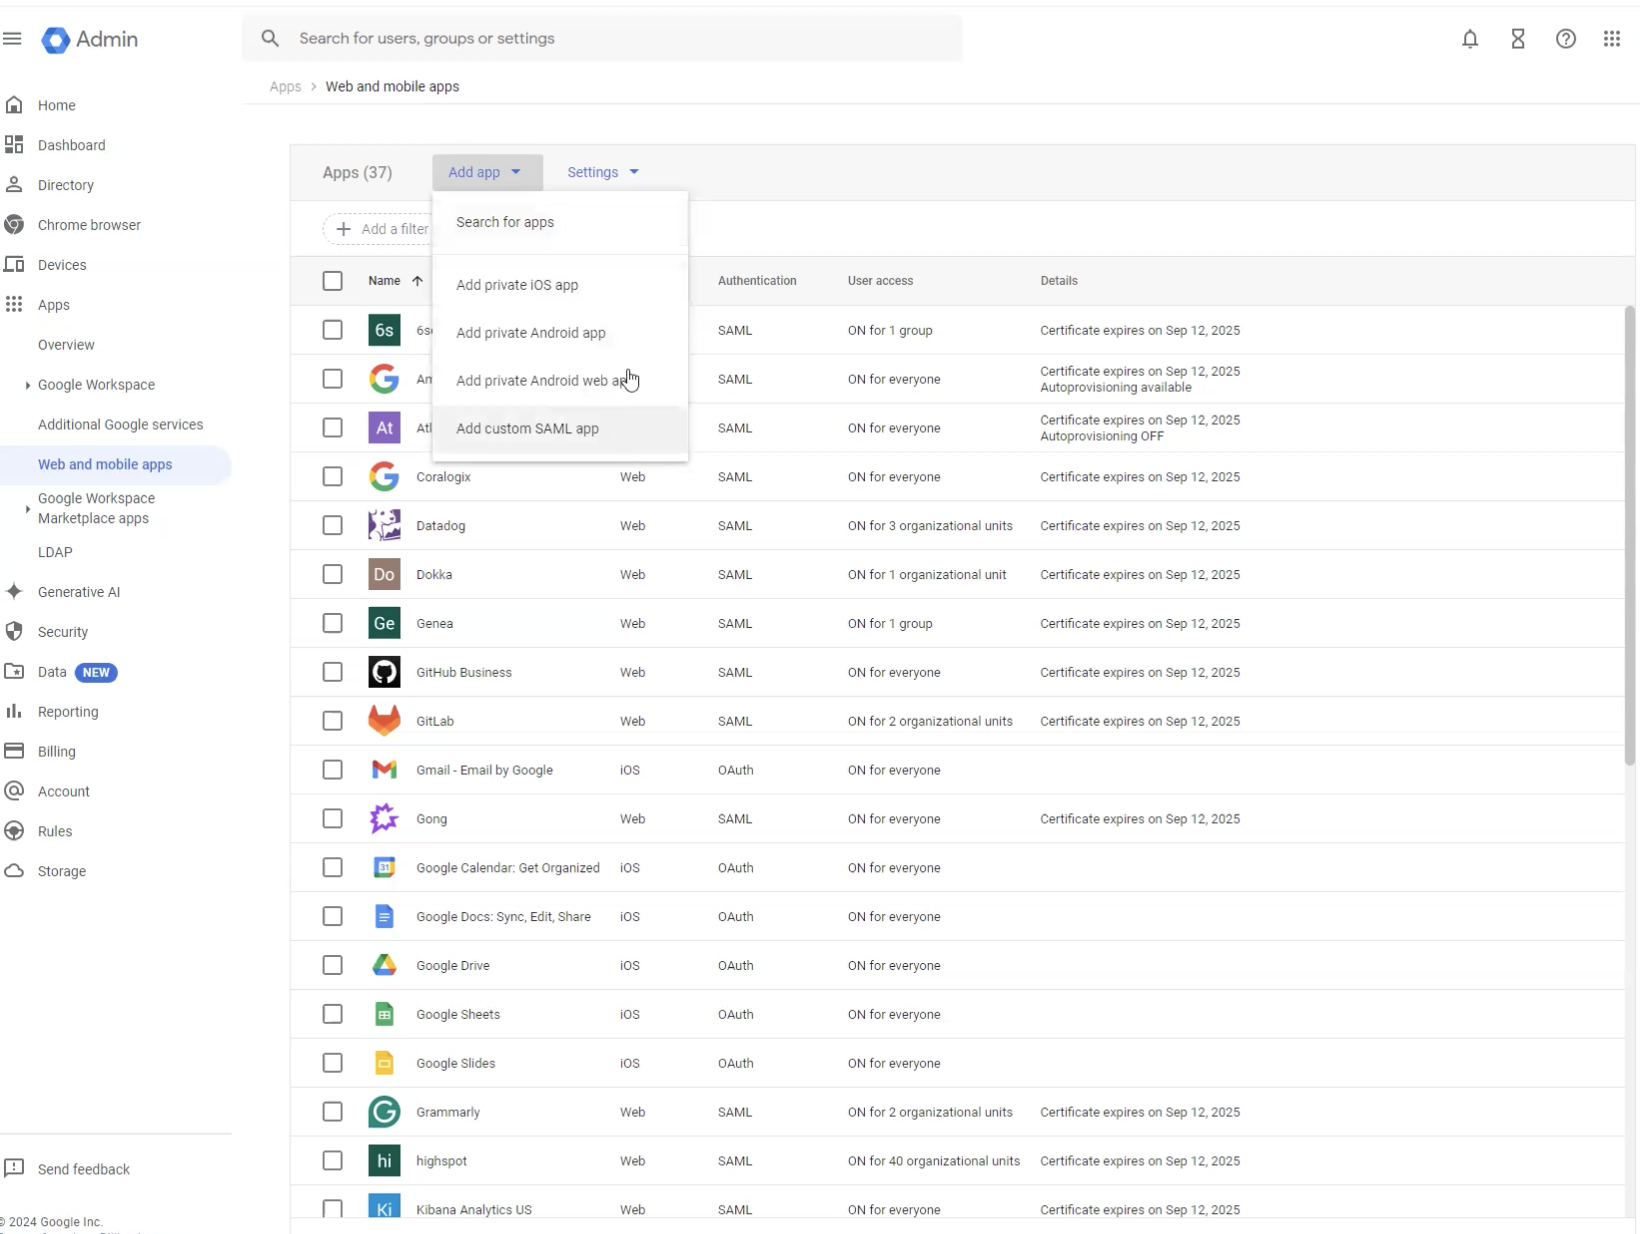Click the User access column header
Viewport: 1640px width, 1234px height.
[x=880, y=281]
